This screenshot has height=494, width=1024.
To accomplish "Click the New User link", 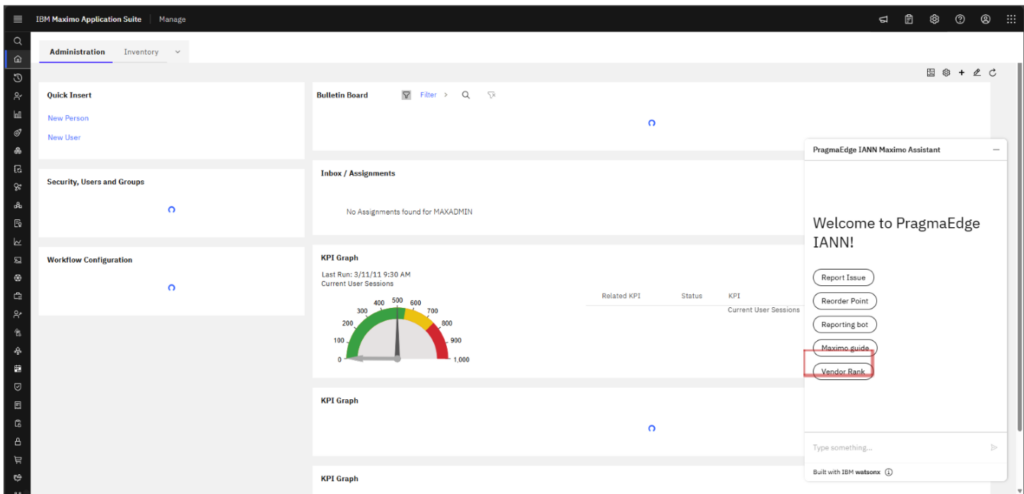I will (x=64, y=137).
